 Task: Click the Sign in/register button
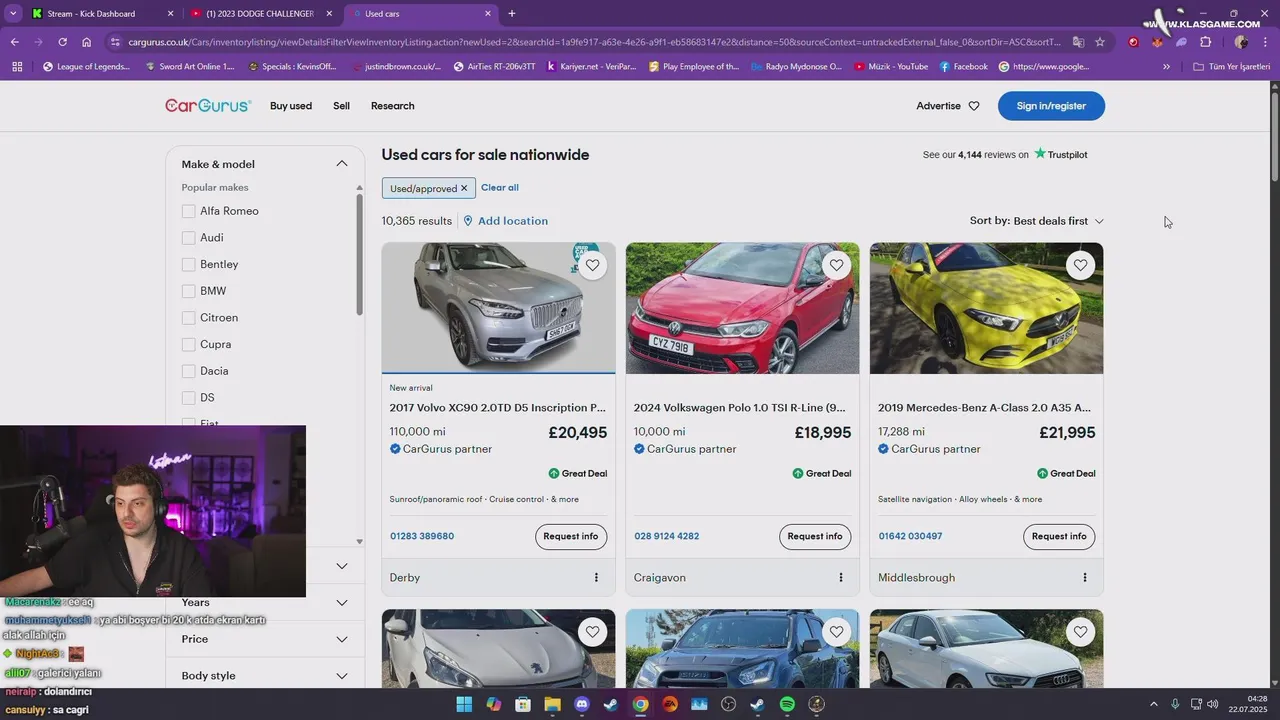[x=1051, y=106]
